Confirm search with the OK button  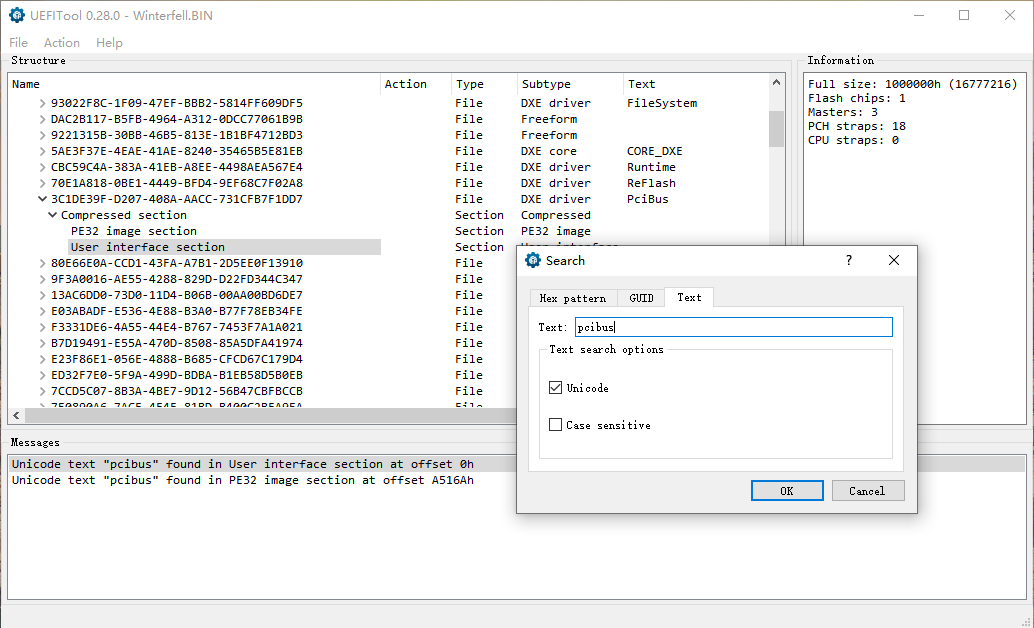click(787, 491)
